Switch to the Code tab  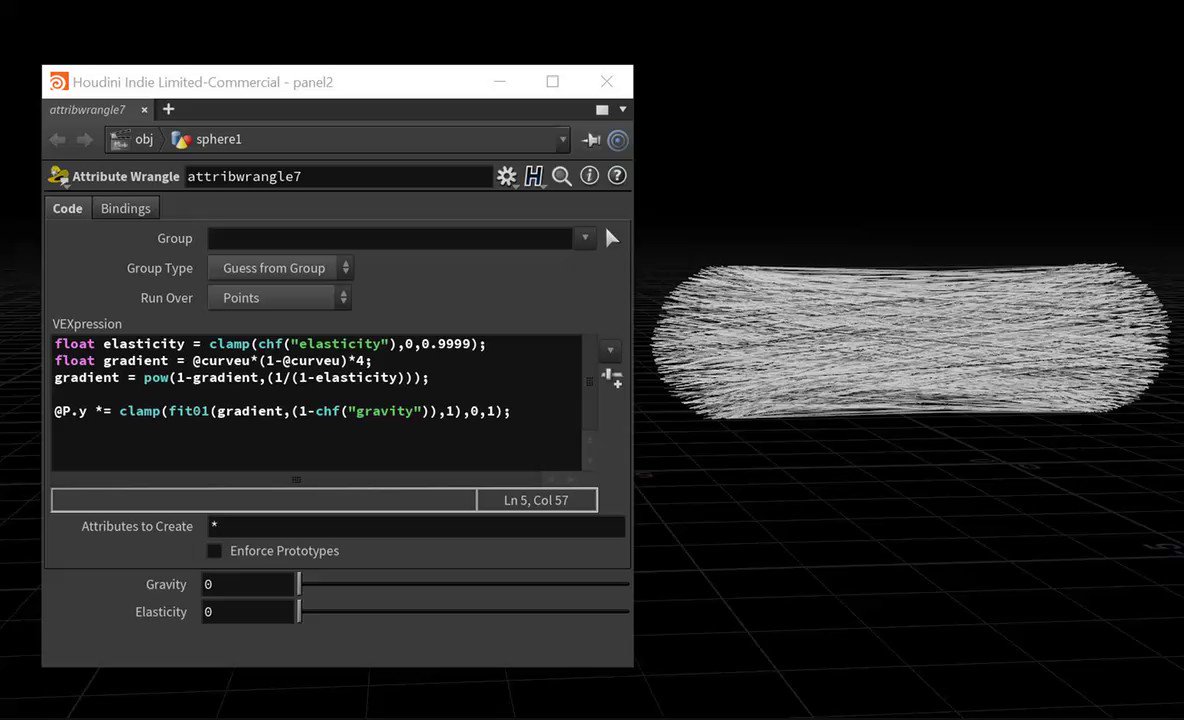coord(67,208)
